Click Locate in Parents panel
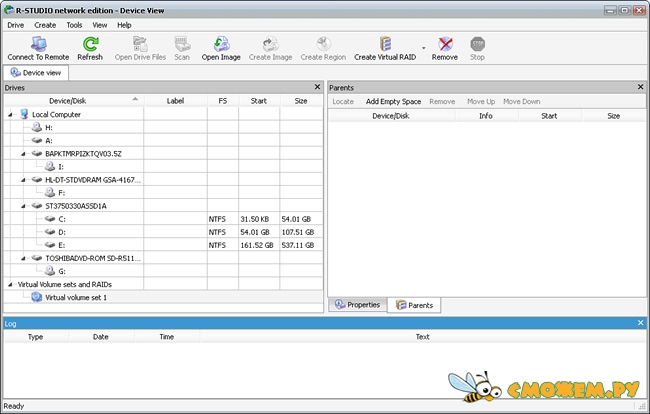This screenshot has height=414, width=650. pos(343,102)
